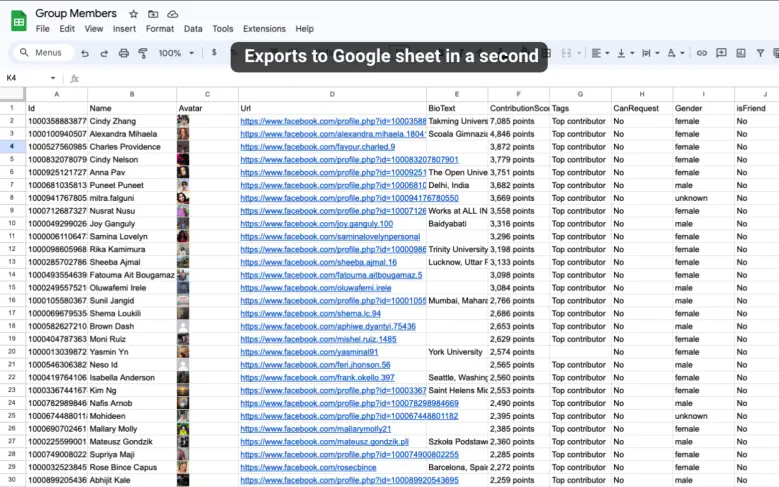This screenshot has width=779, height=487.
Task: Add a comment using toolbar icon
Action: pyautogui.click(x=721, y=53)
